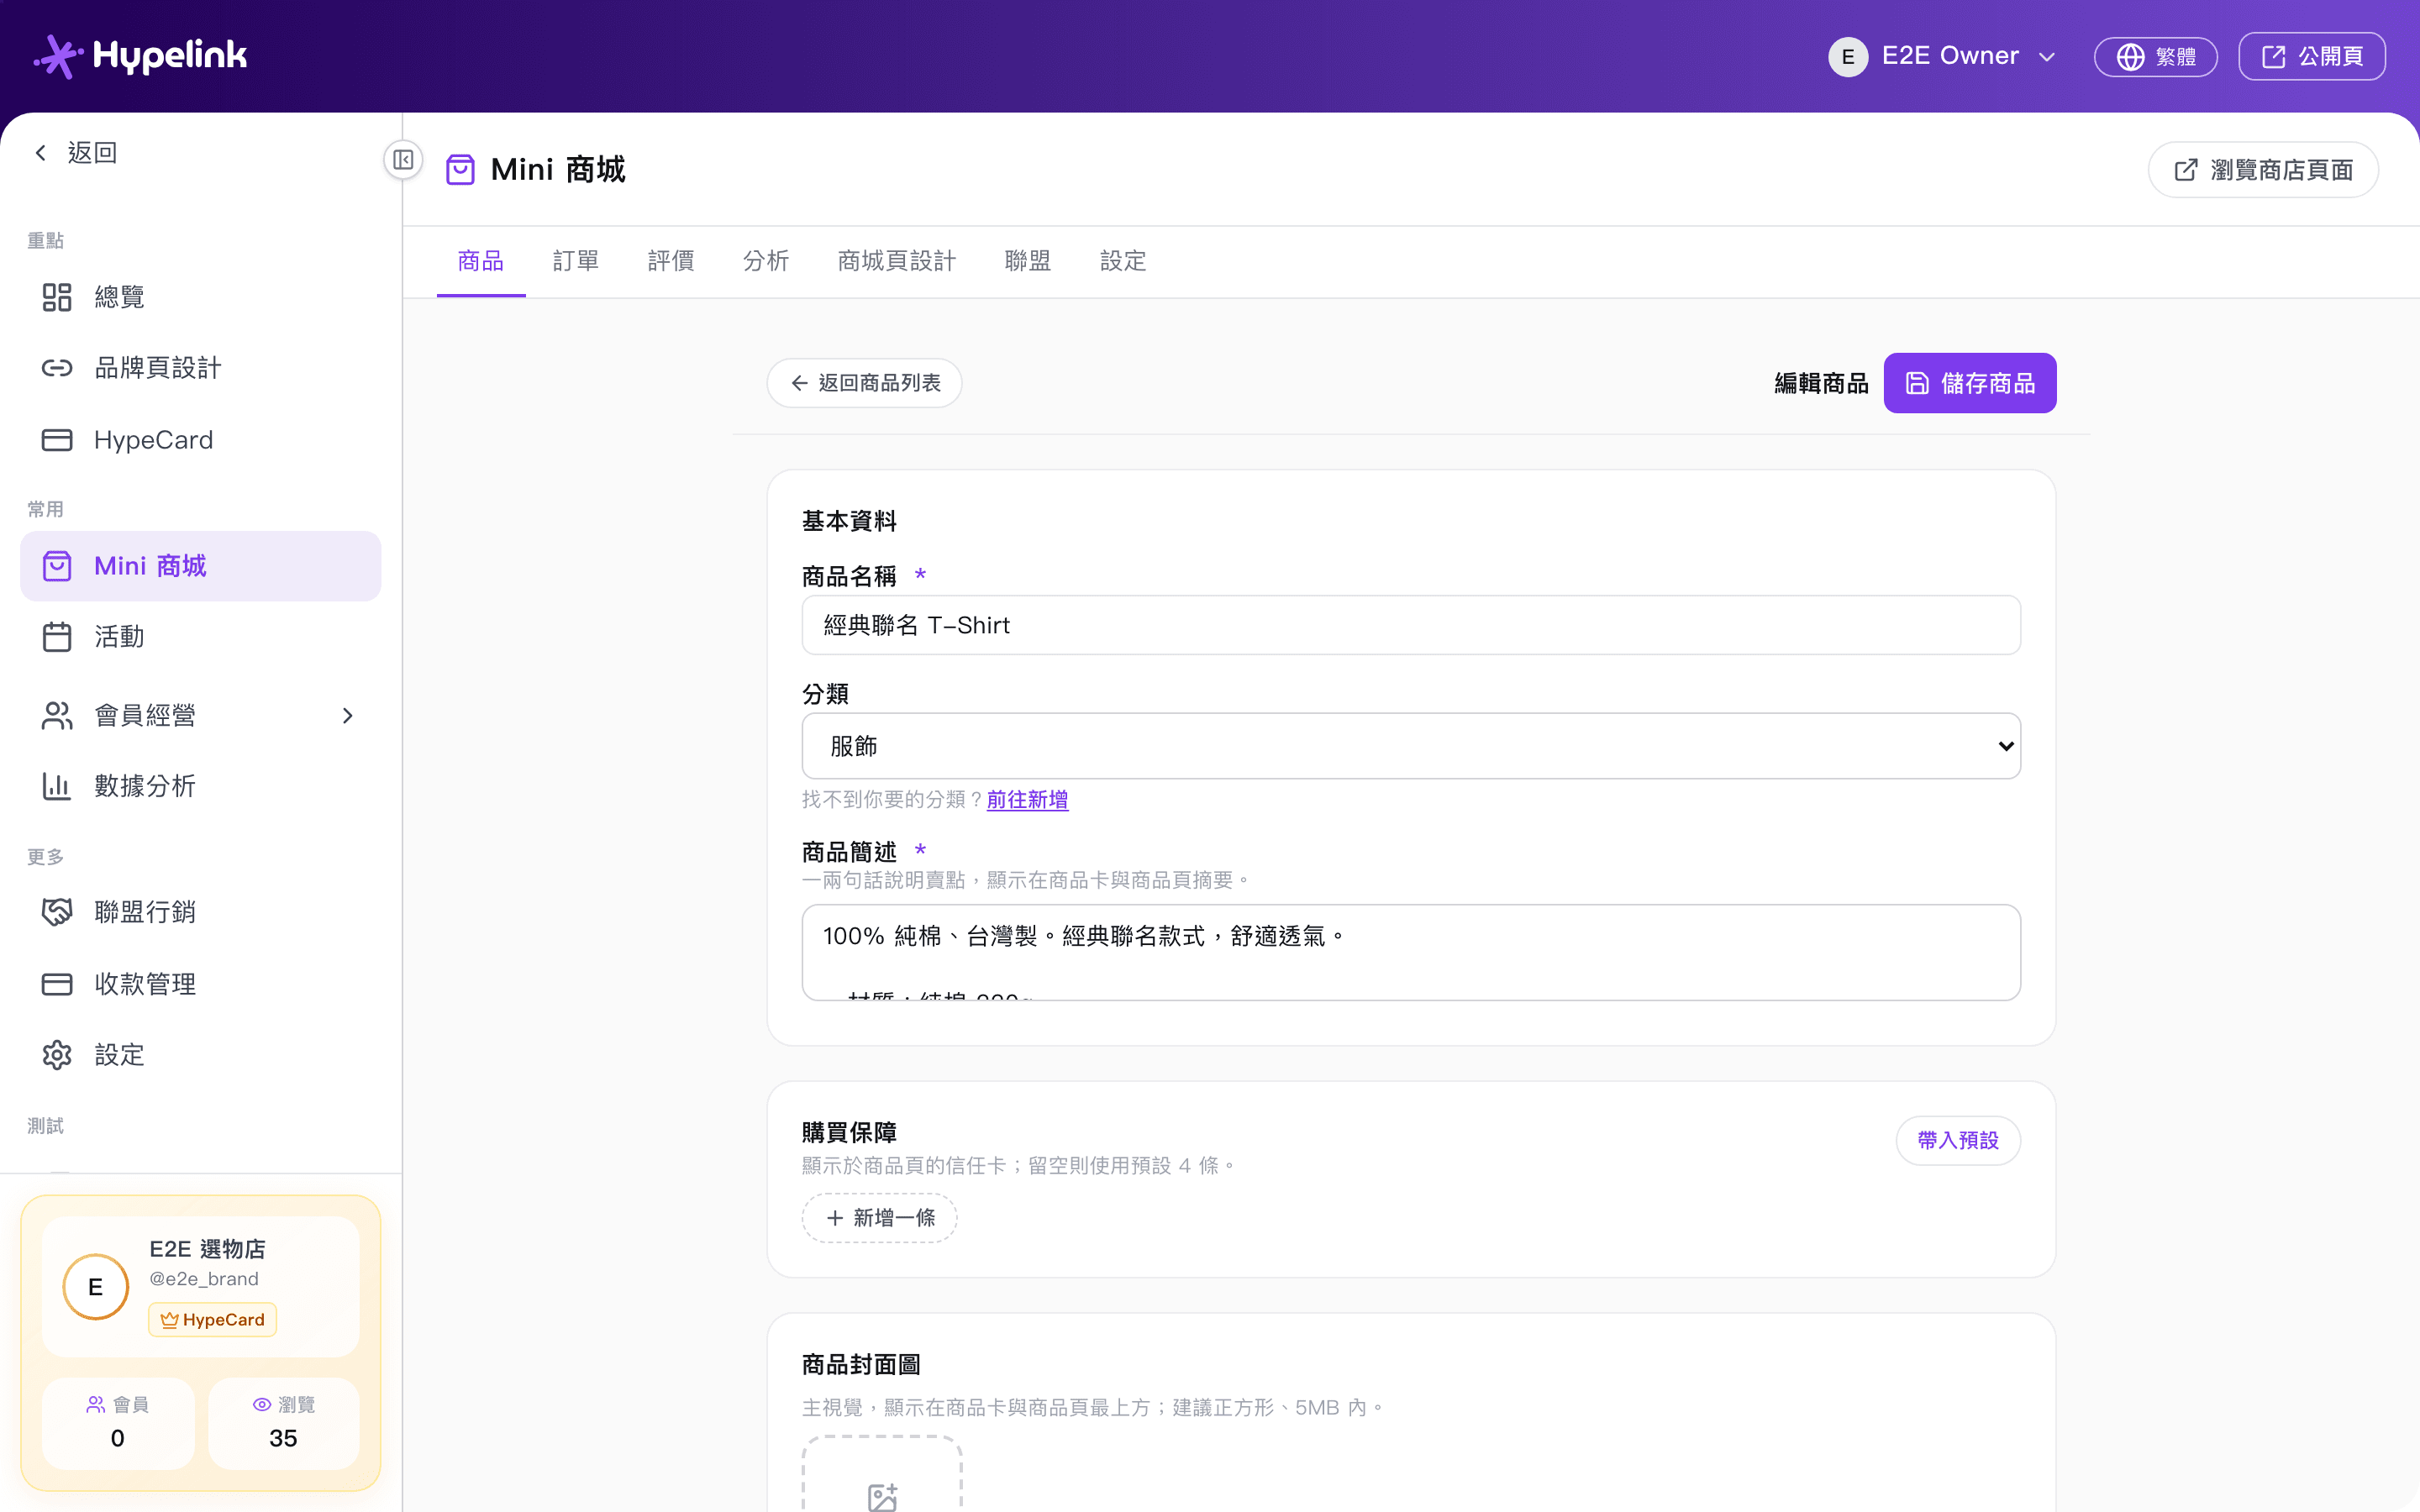Viewport: 2420px width, 1512px height.
Task: Open the E2E Owner account dropdown
Action: coord(1943,56)
